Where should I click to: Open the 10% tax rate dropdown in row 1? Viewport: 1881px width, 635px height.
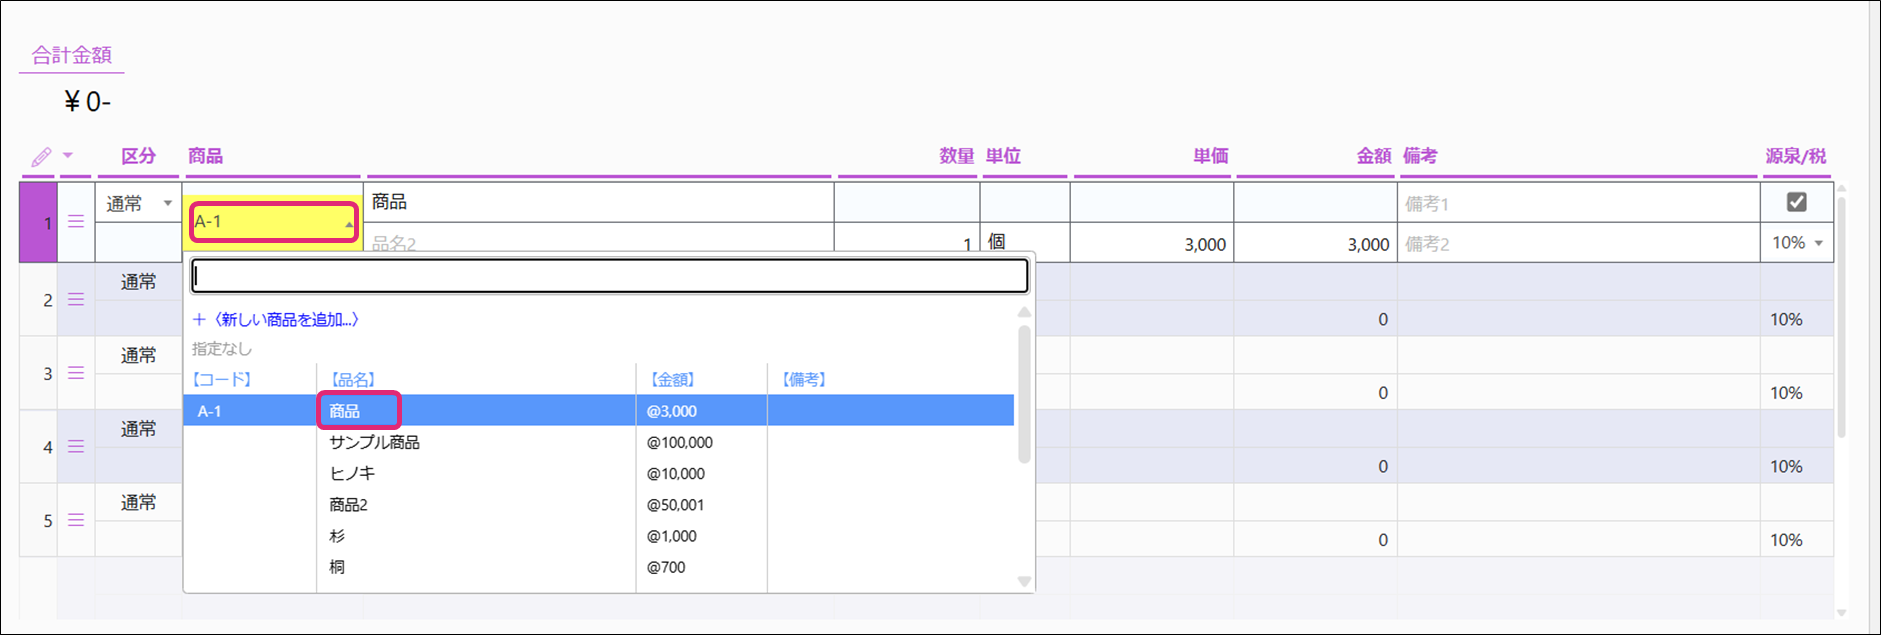1817,243
